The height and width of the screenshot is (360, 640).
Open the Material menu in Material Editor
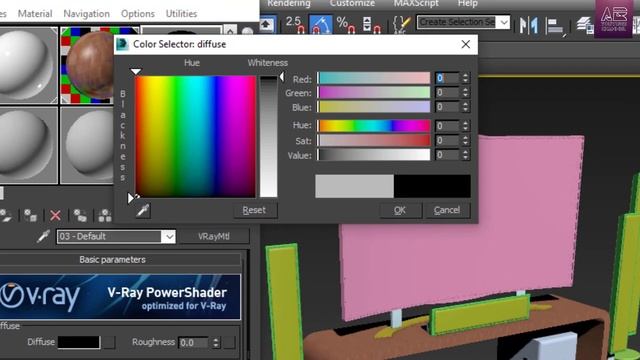click(35, 13)
